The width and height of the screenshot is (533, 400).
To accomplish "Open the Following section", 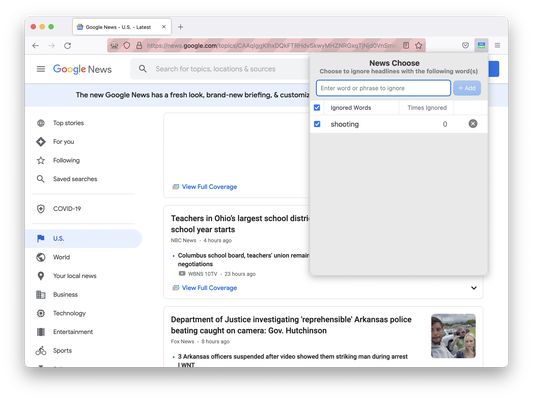I will [66, 160].
